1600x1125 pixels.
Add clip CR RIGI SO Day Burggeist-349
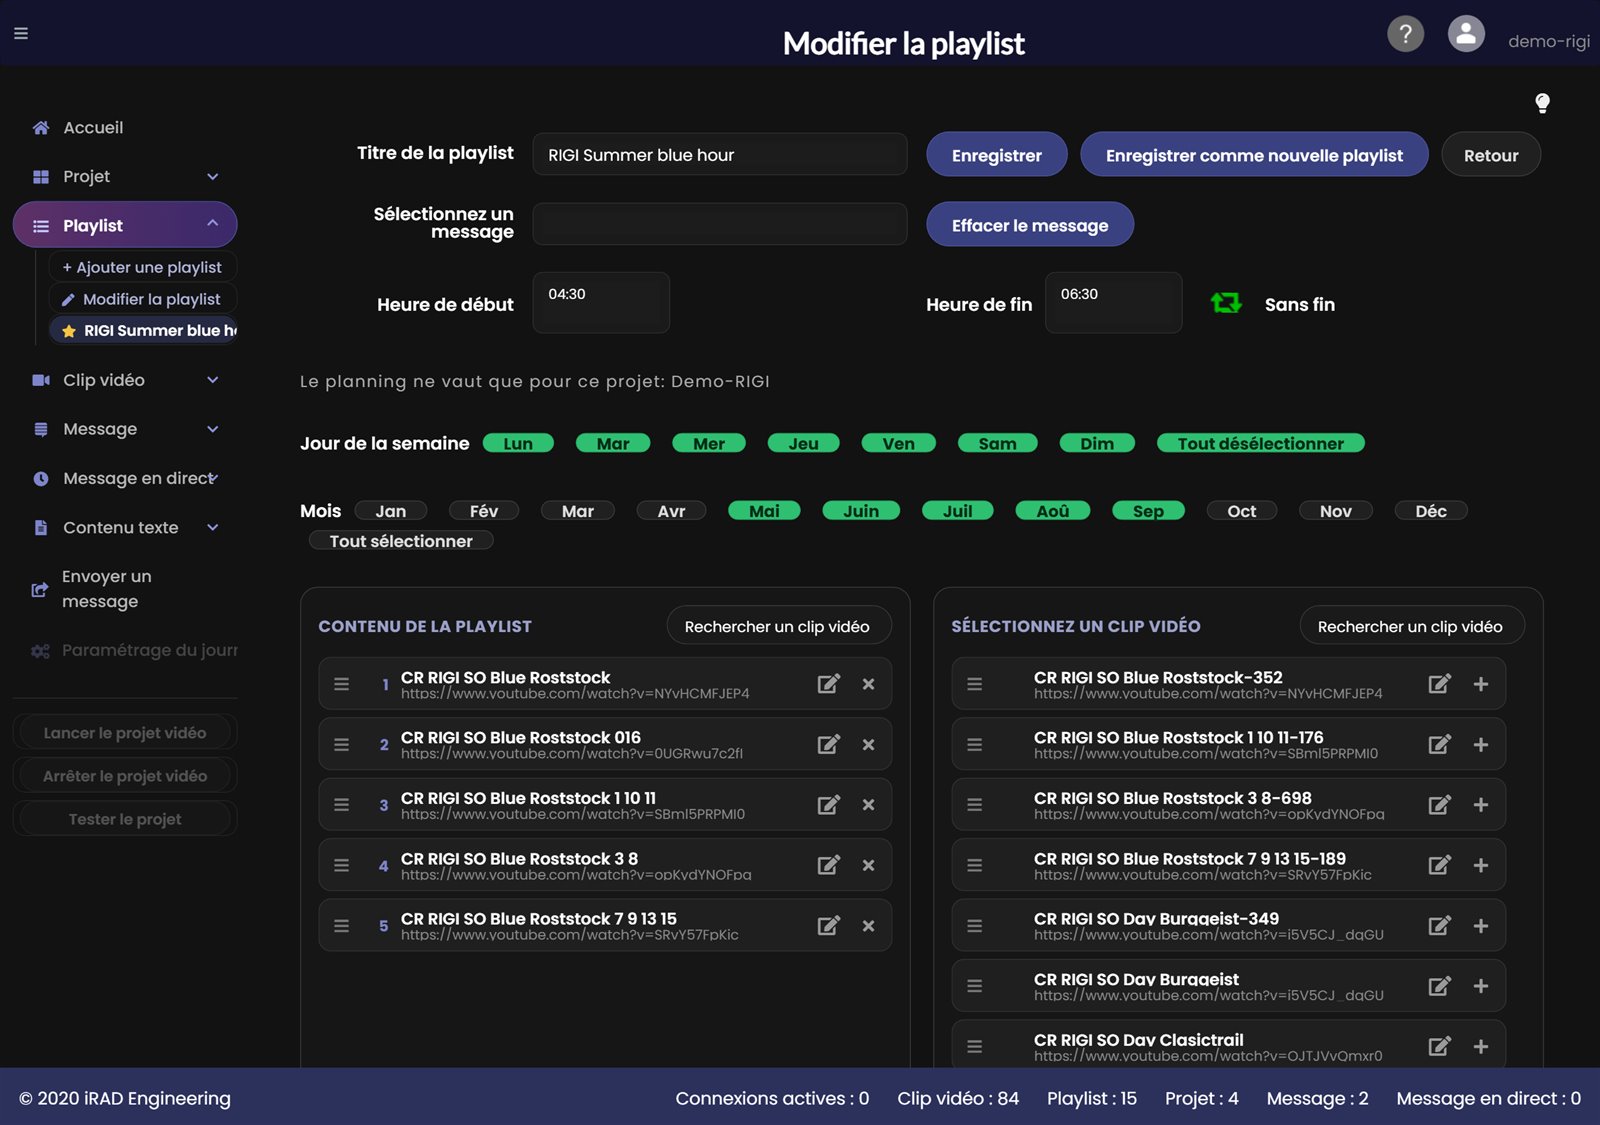[1481, 925]
